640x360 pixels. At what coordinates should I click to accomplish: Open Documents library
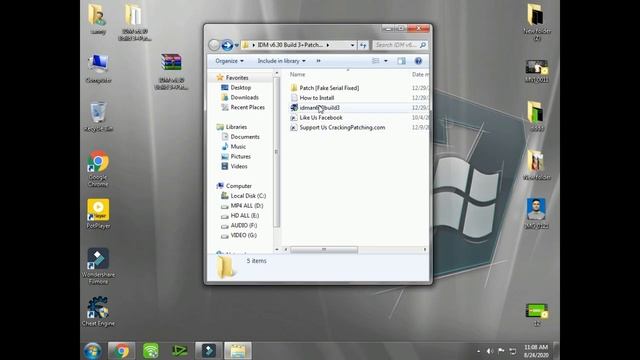pyautogui.click(x=244, y=137)
